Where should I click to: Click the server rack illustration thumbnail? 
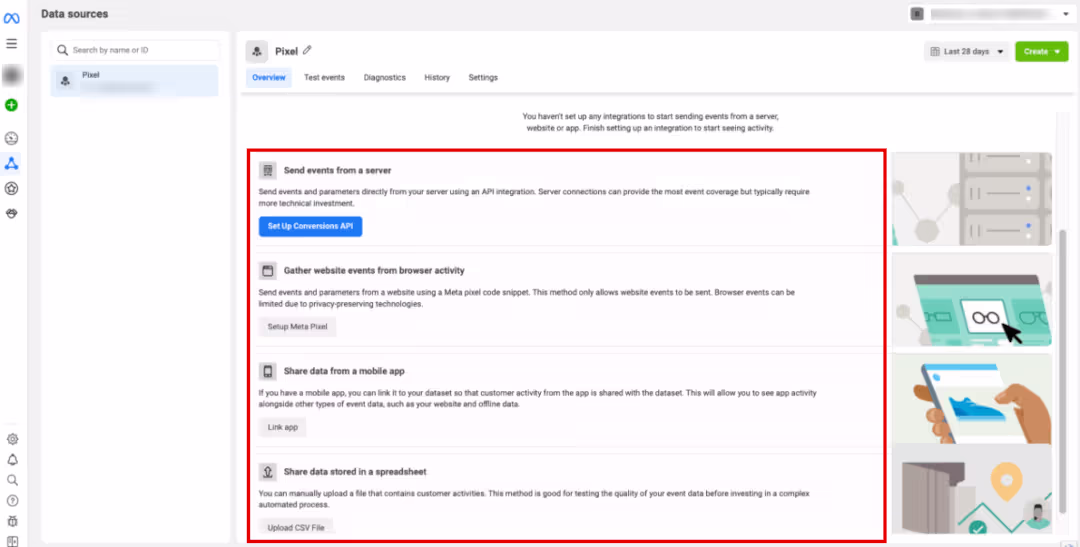point(972,199)
